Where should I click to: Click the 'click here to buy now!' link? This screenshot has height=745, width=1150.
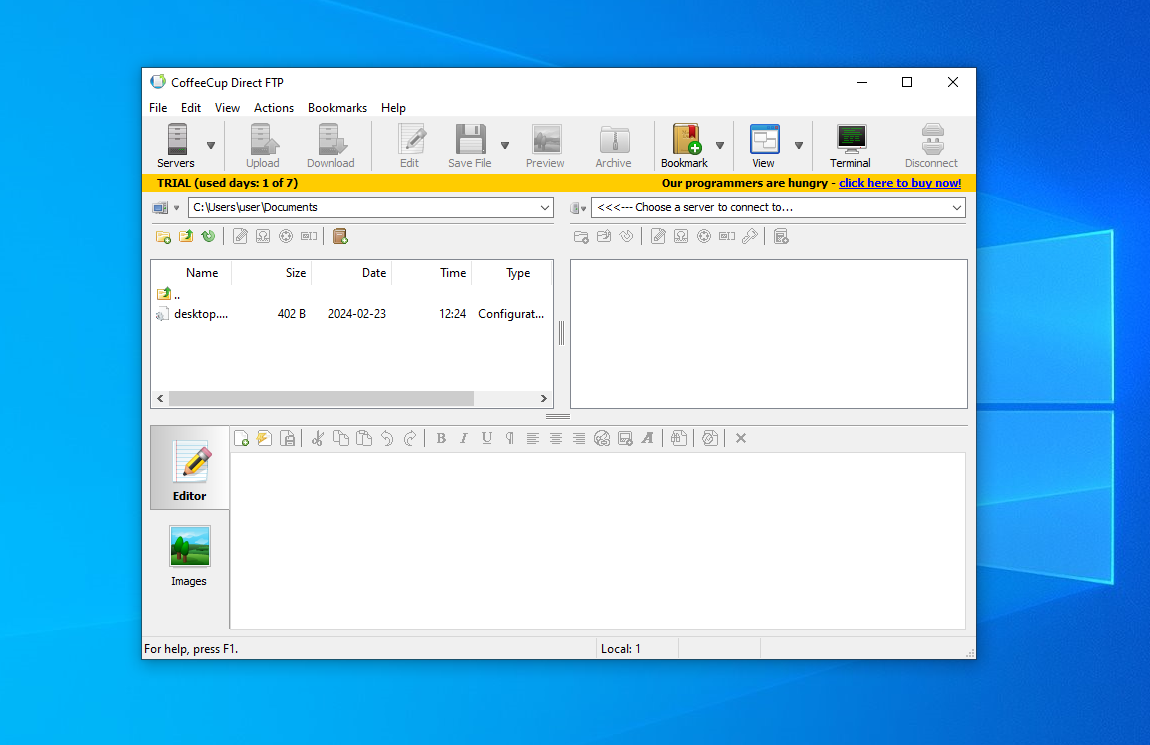899,183
